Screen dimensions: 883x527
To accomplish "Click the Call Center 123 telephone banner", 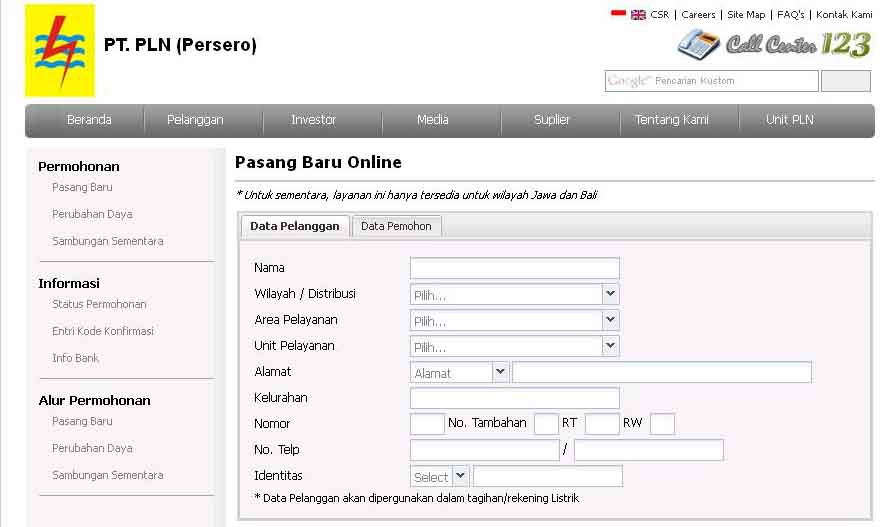I will pos(774,44).
